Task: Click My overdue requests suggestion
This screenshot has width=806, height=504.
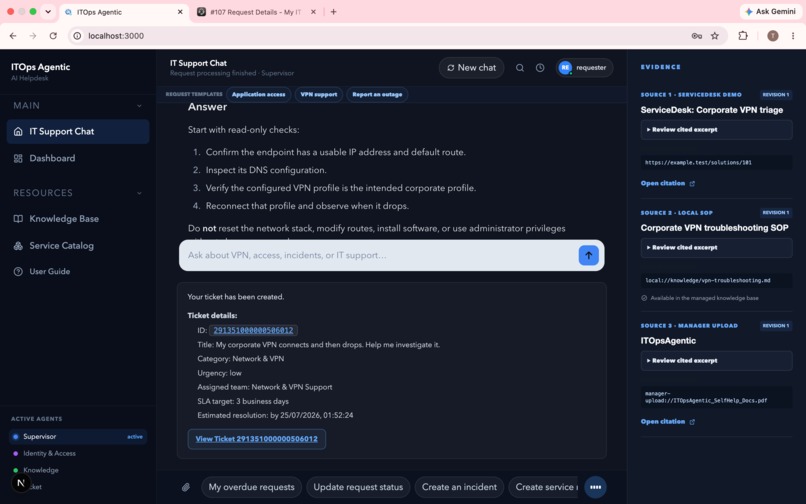Action: pyautogui.click(x=251, y=487)
